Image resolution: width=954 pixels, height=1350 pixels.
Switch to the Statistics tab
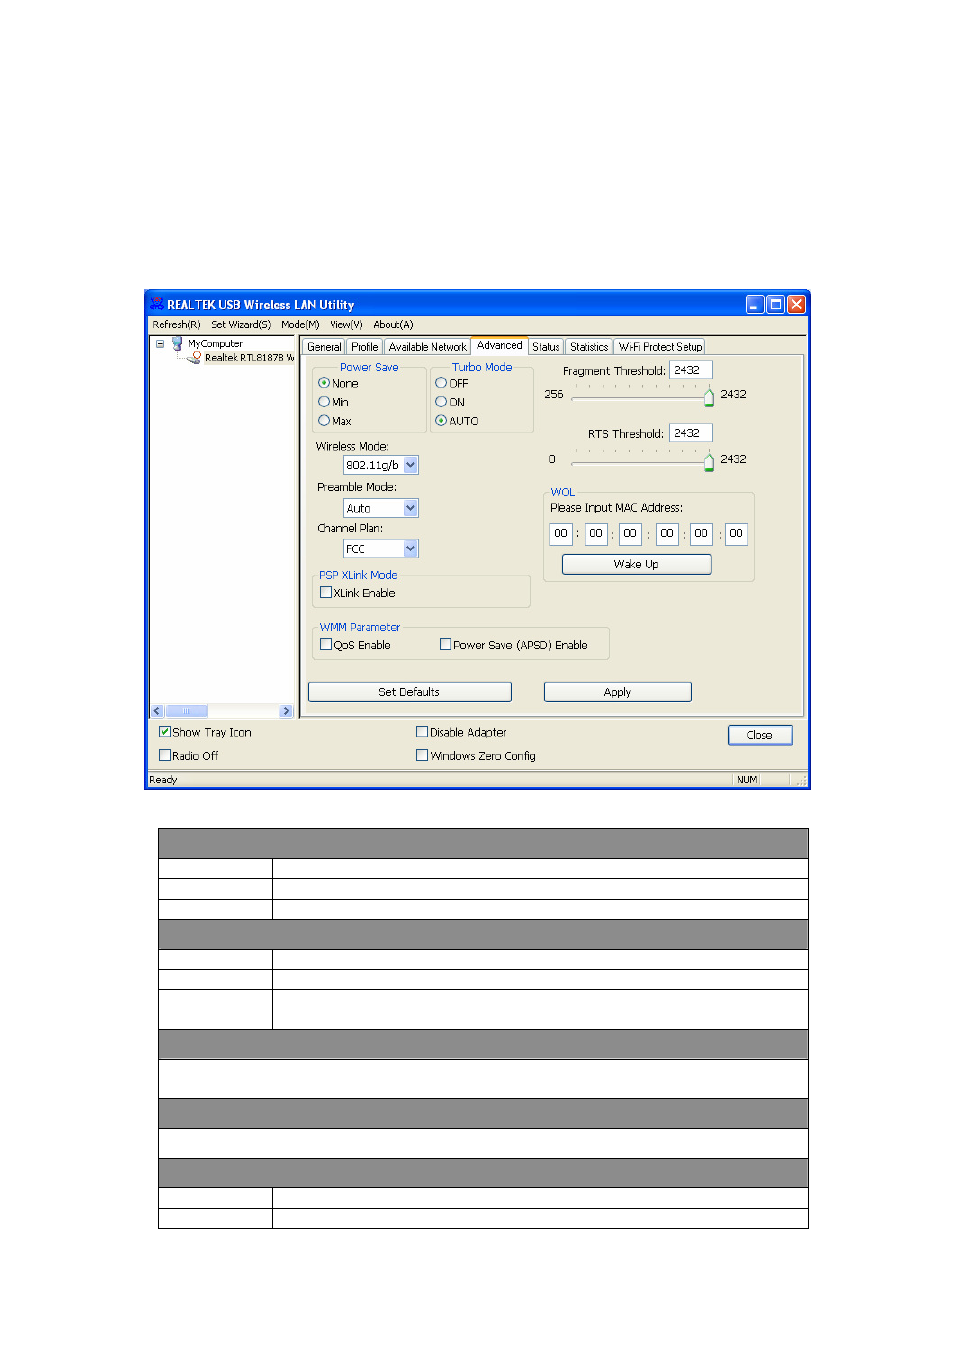[x=589, y=347]
